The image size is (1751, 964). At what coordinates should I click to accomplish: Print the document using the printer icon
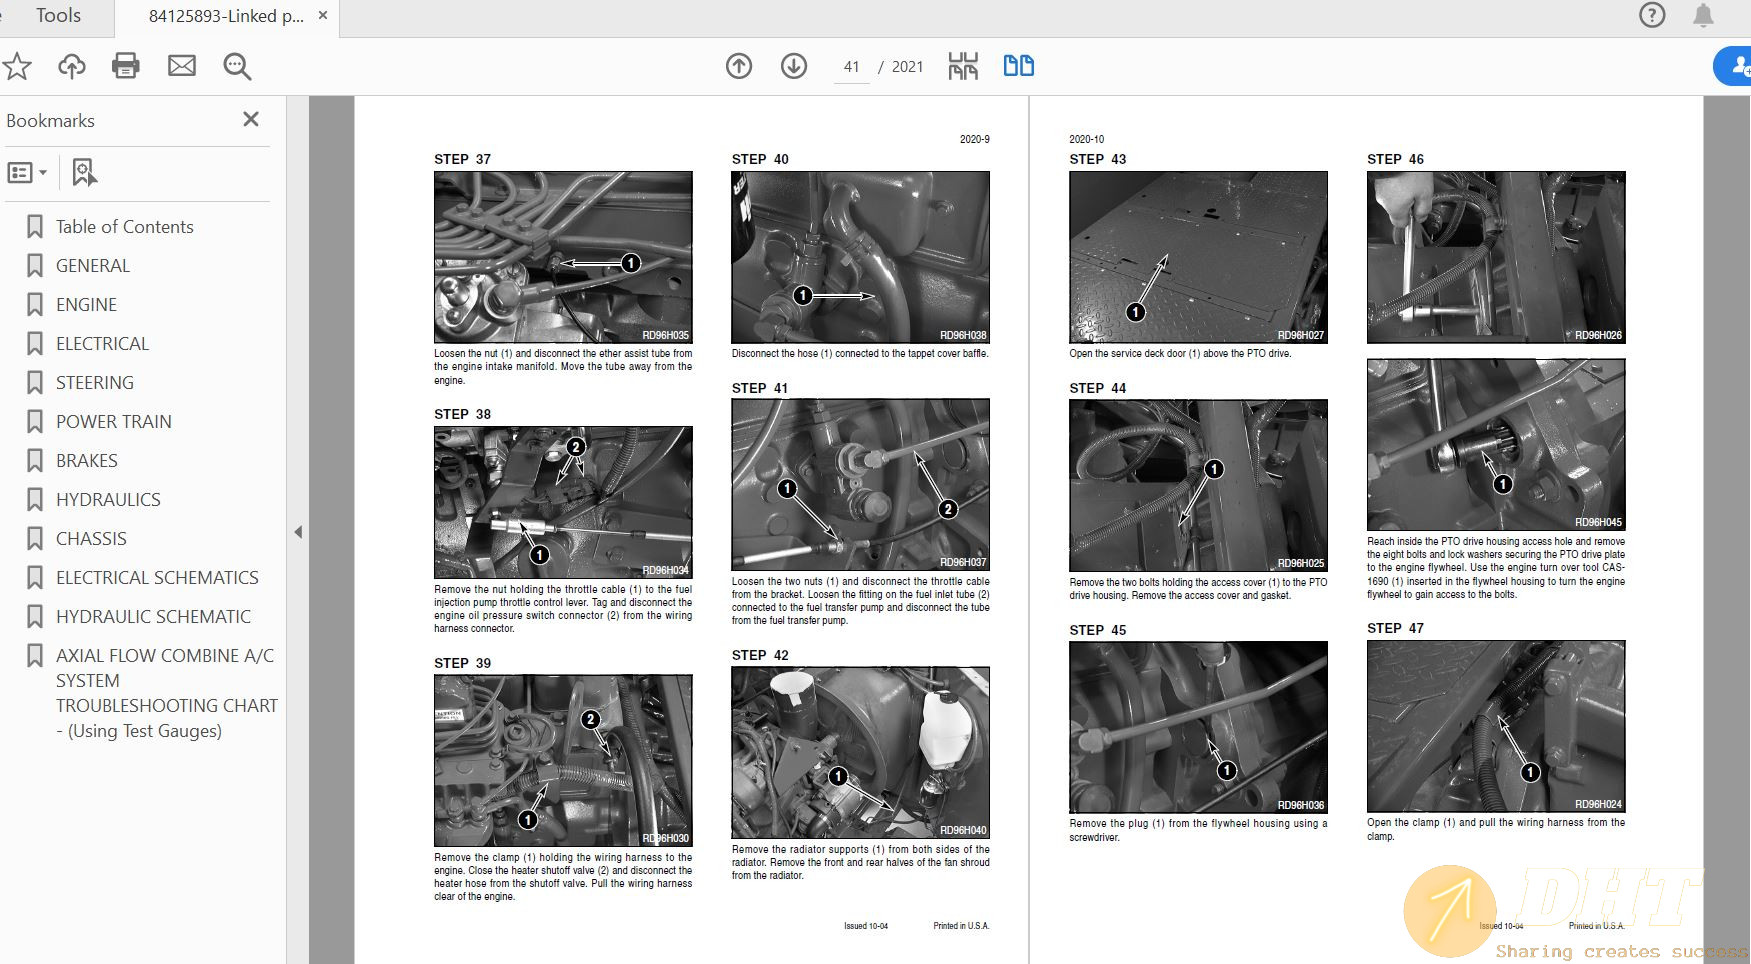coord(126,67)
